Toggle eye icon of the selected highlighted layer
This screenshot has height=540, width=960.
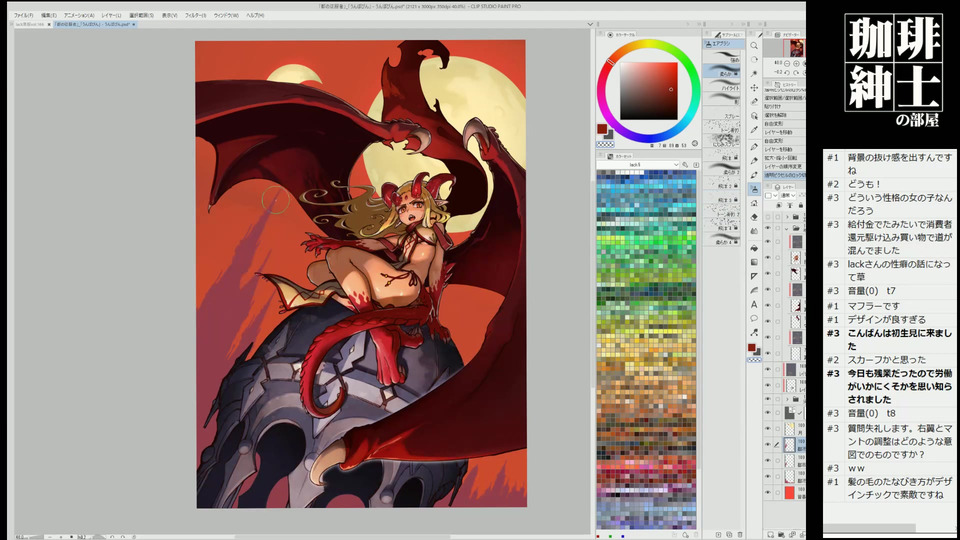768,444
